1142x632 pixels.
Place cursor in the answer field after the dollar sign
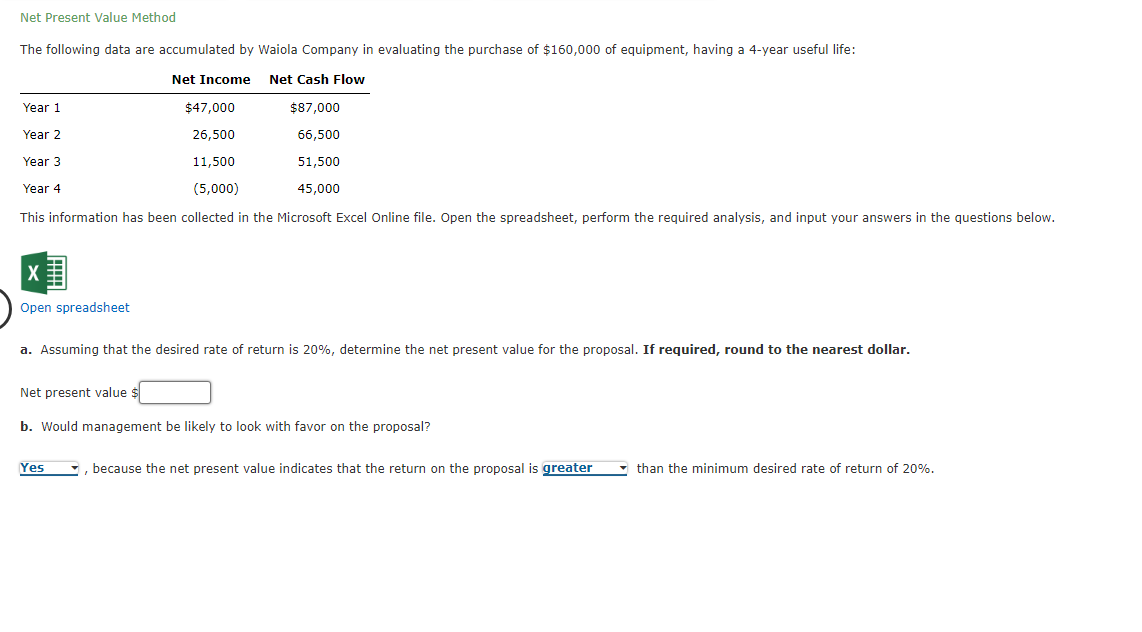tap(174, 392)
